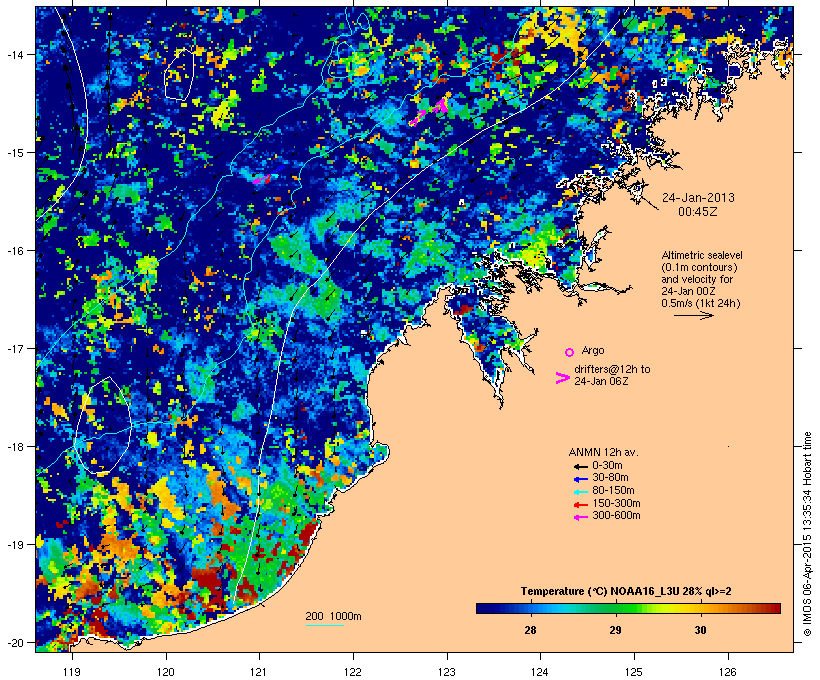Click the longitude axis label 122
The height and width of the screenshot is (680, 820).
[353, 672]
